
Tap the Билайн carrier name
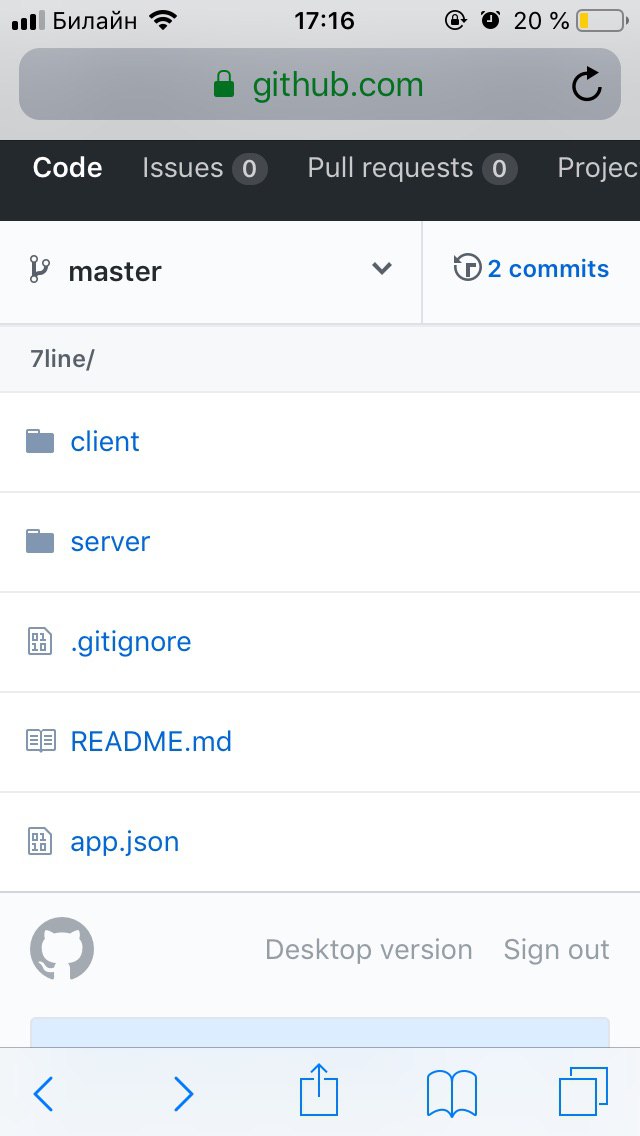click(x=95, y=20)
